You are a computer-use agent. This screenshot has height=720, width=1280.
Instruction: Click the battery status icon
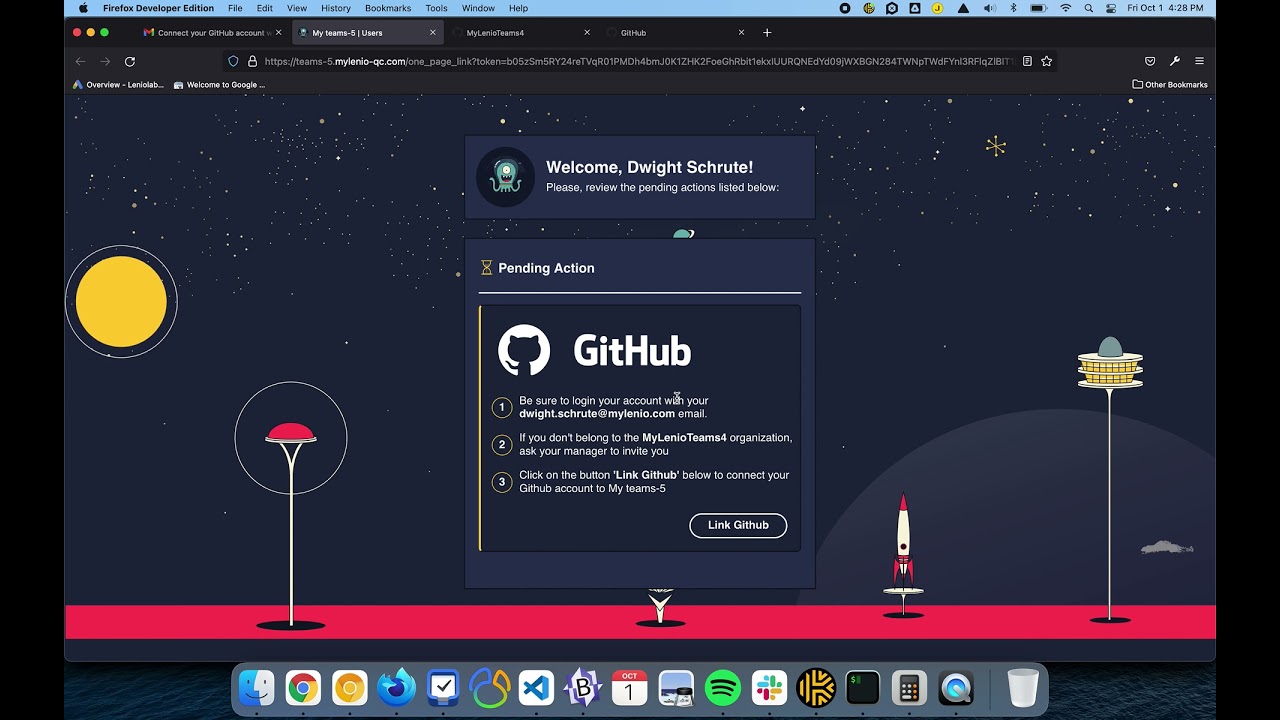click(x=1039, y=8)
